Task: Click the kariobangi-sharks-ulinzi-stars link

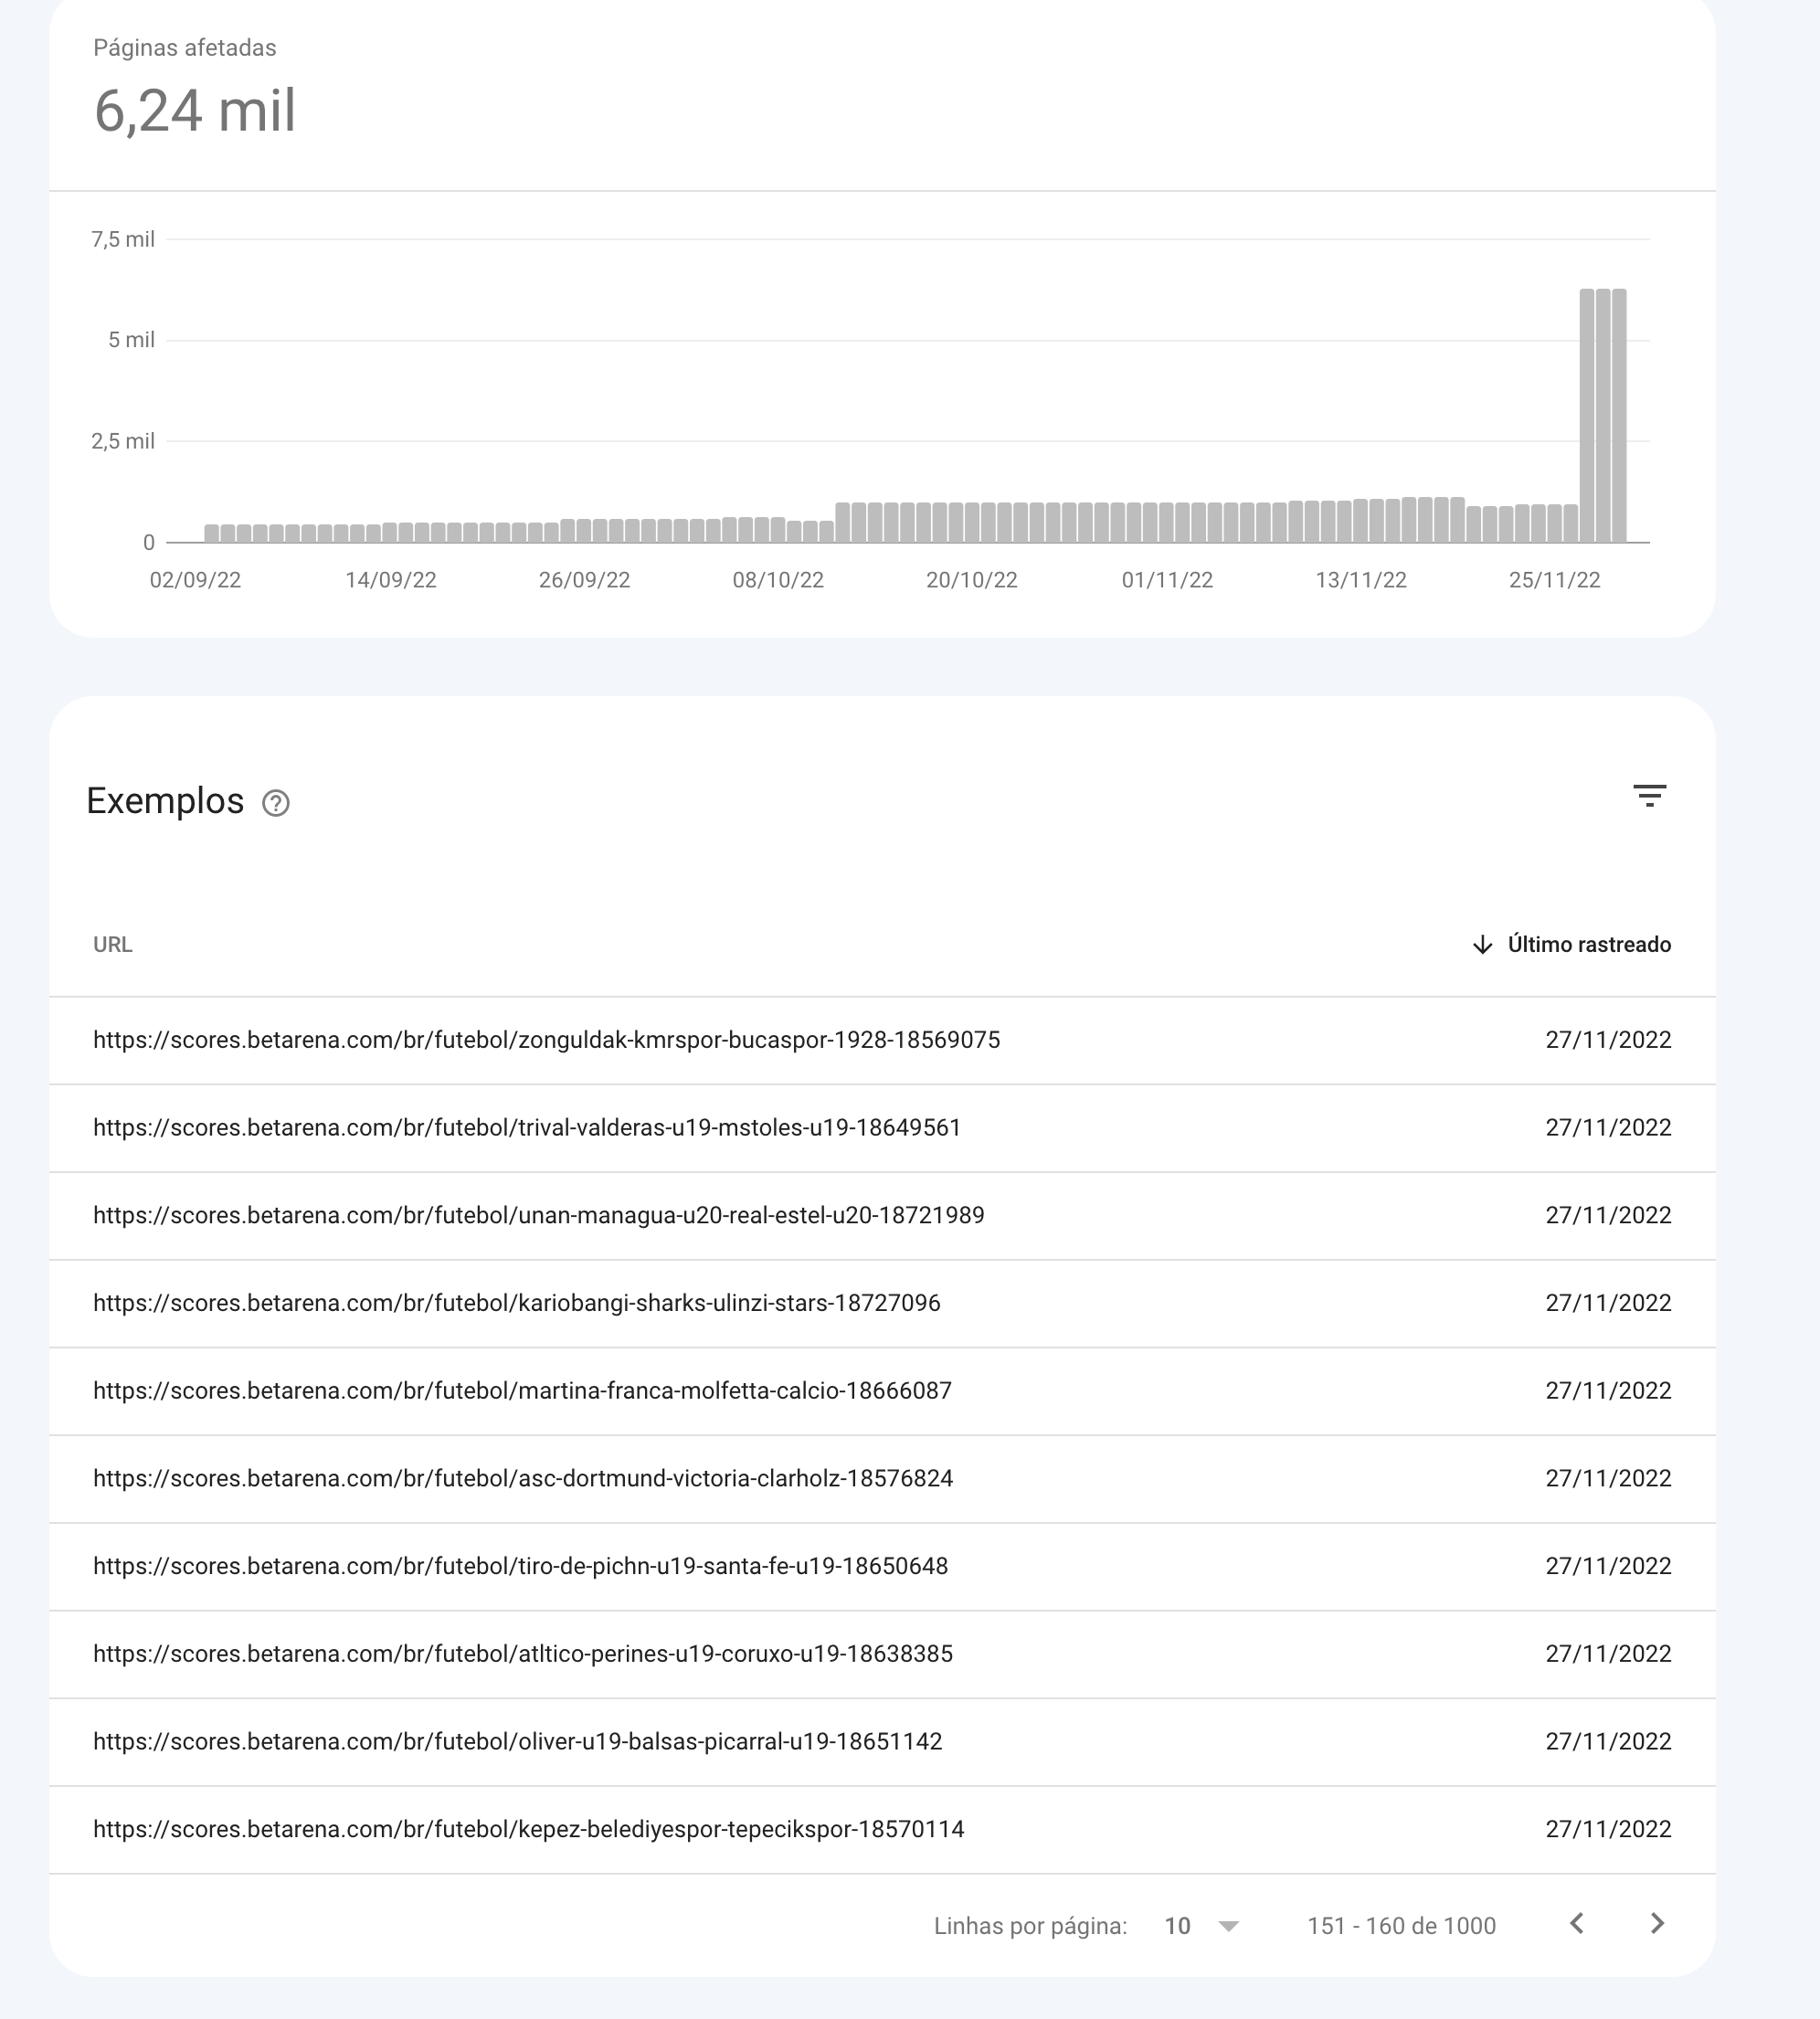Action: pyautogui.click(x=516, y=1303)
